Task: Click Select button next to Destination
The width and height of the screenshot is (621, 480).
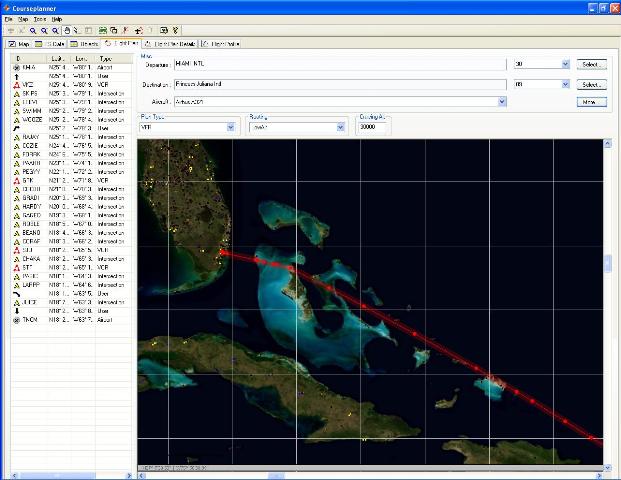Action: point(592,85)
